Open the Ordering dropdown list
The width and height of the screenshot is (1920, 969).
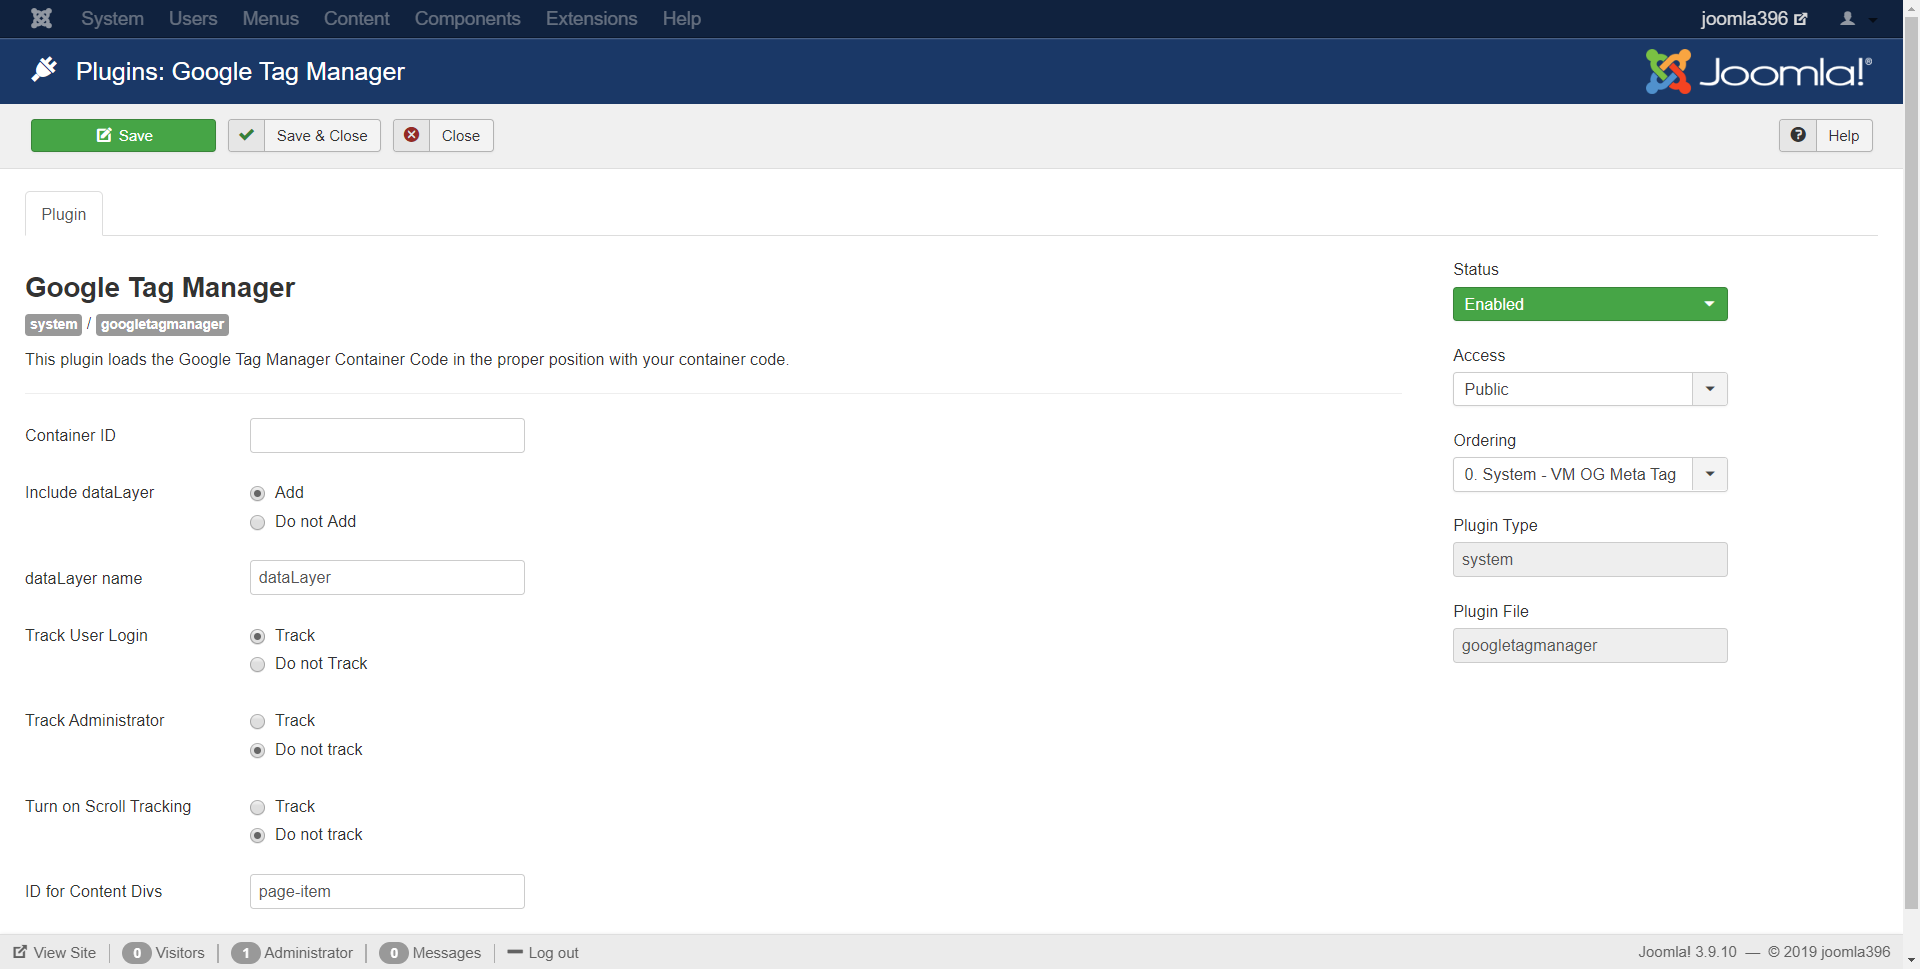[x=1709, y=474]
